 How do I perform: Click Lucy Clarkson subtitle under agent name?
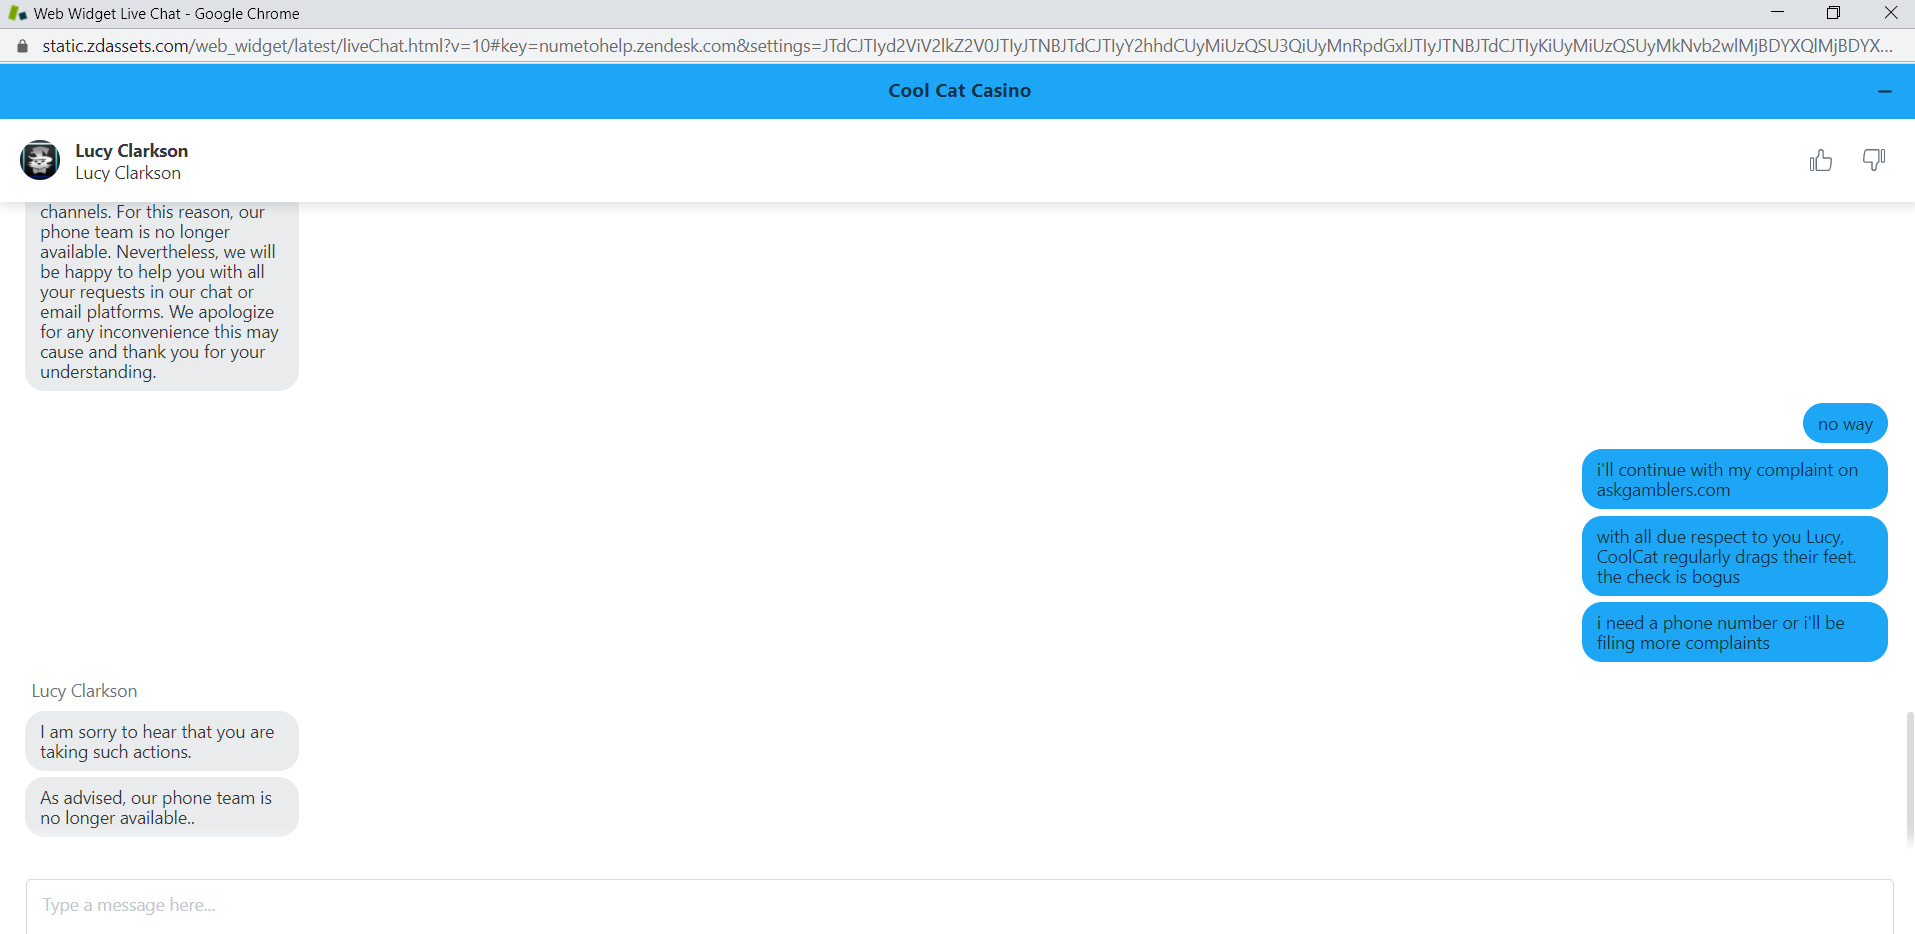[128, 173]
